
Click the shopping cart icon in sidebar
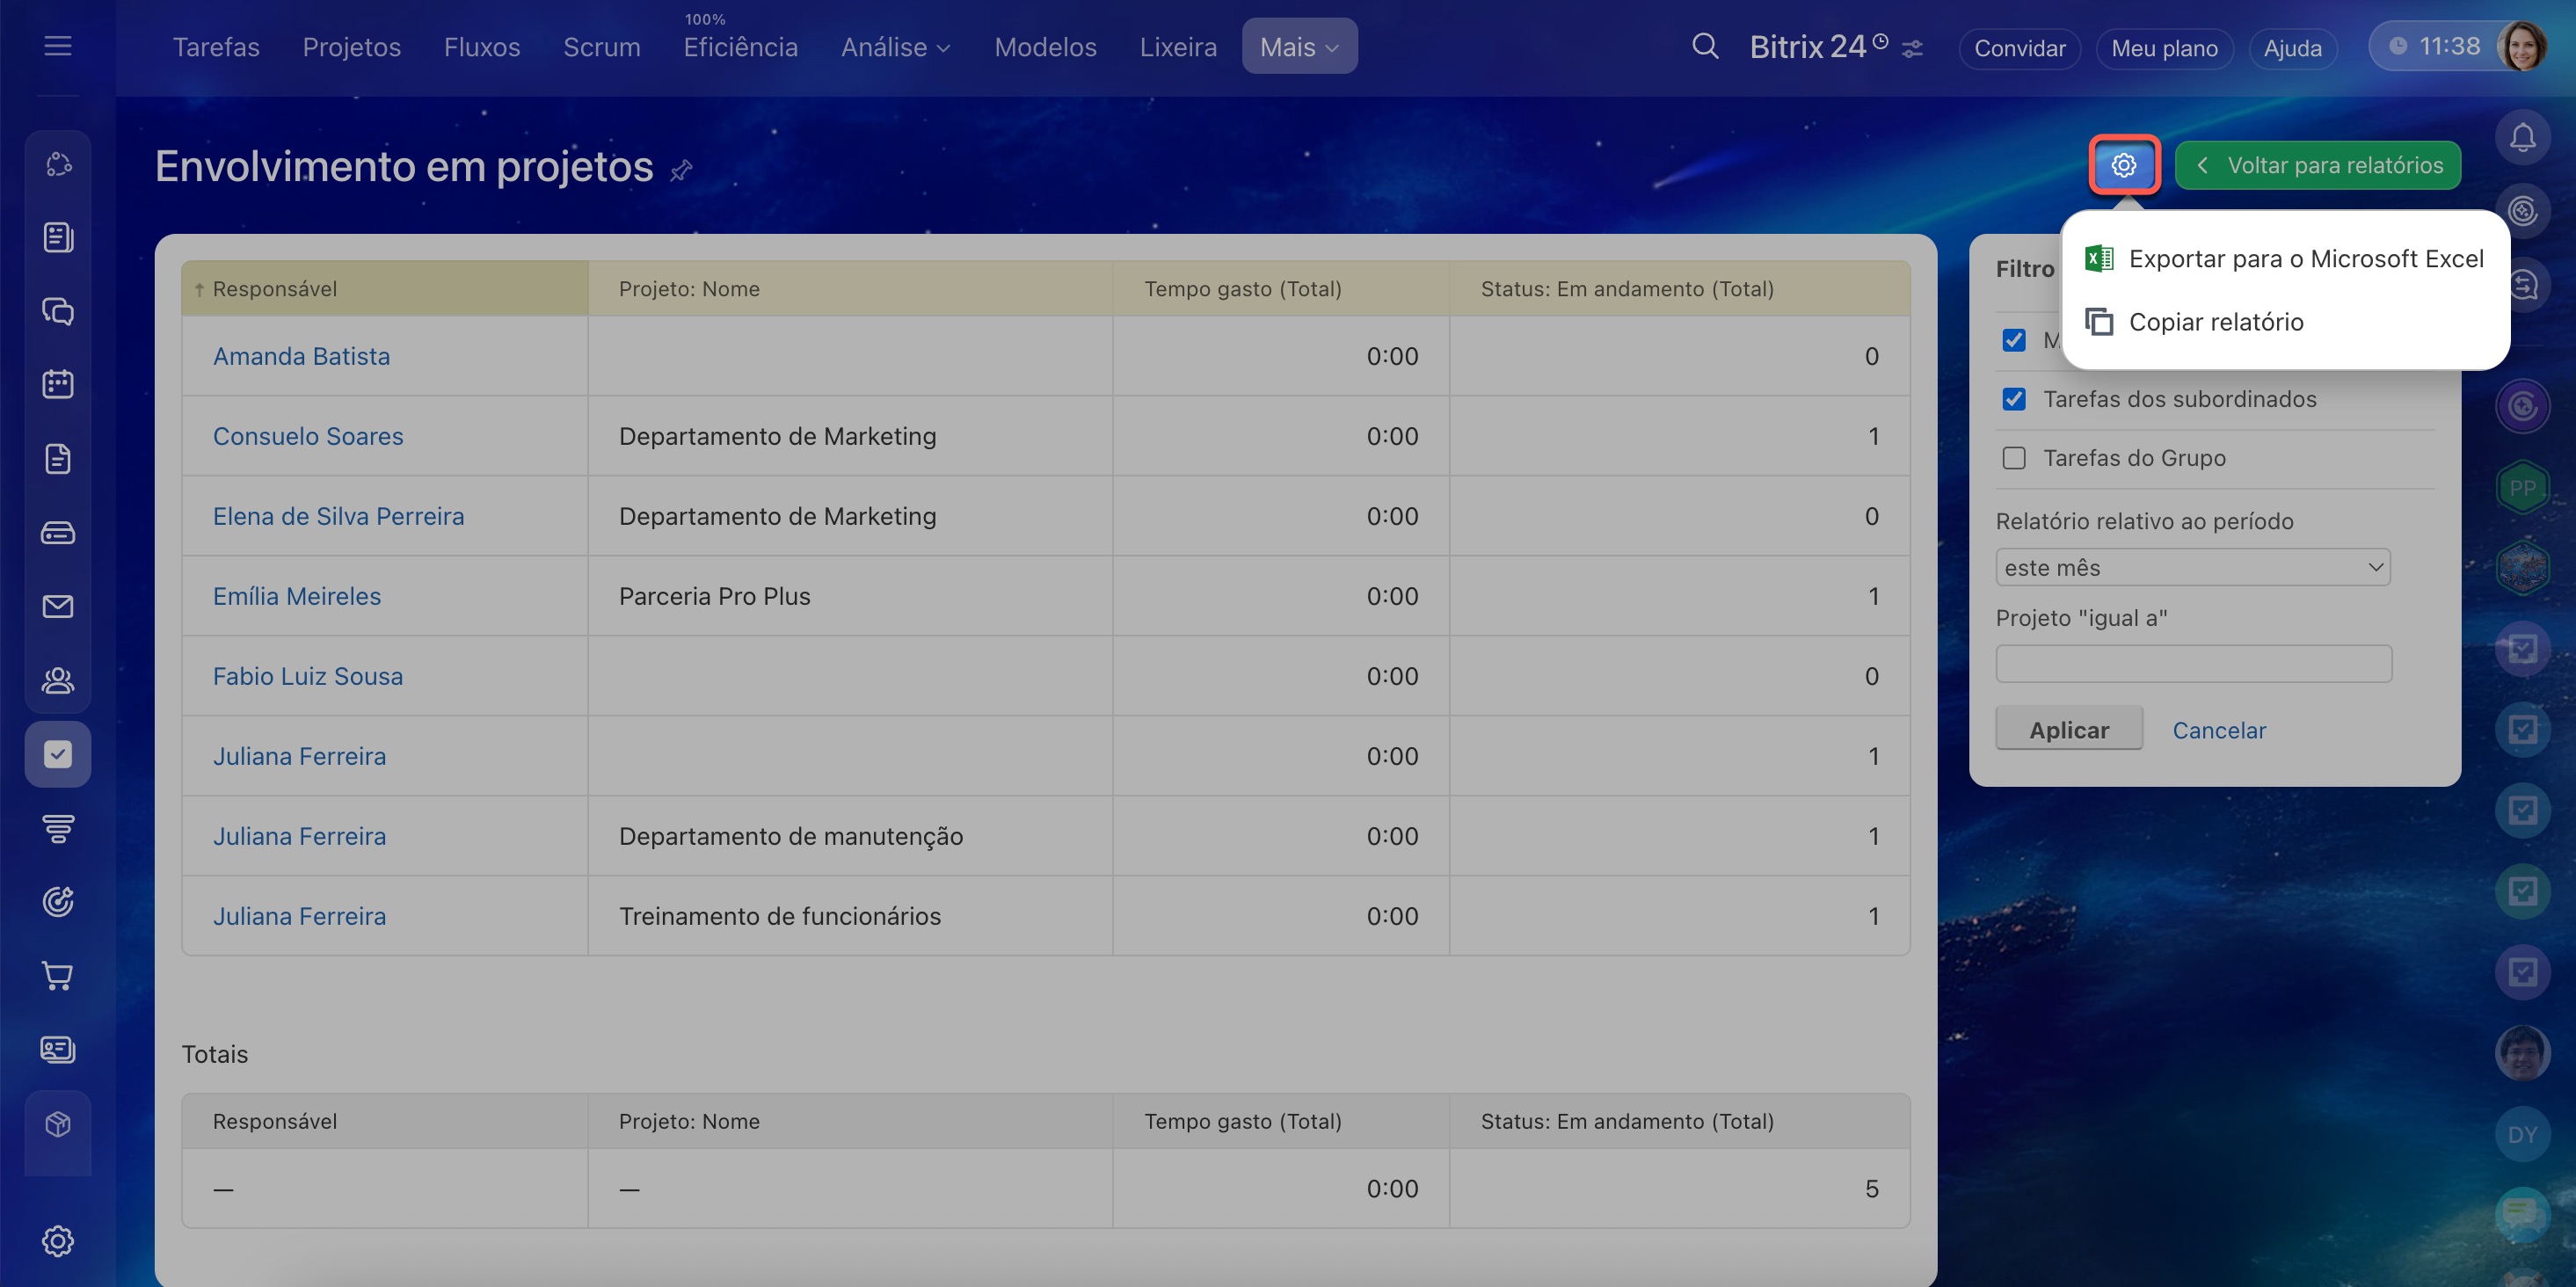[58, 975]
